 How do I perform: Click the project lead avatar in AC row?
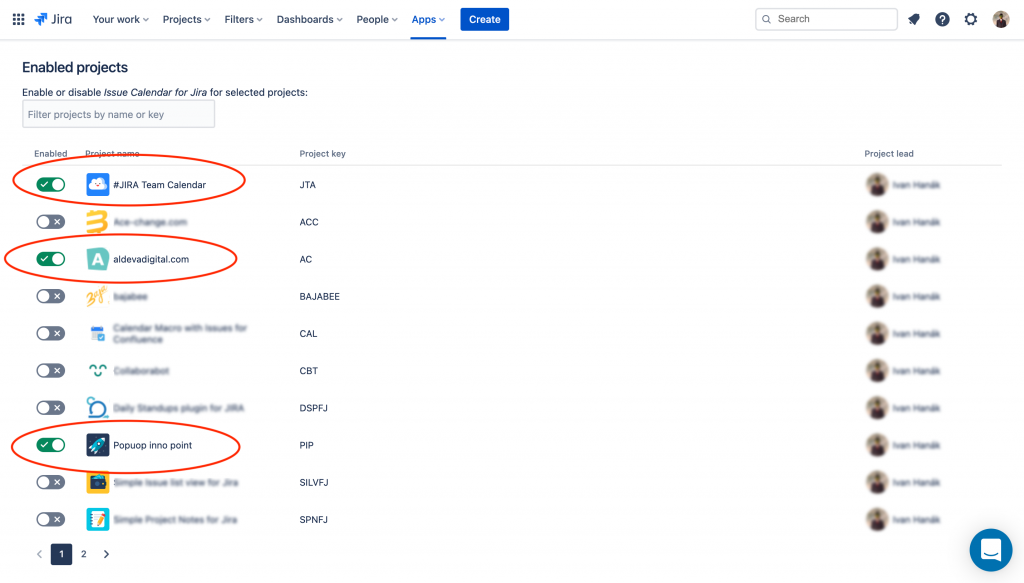click(x=876, y=259)
